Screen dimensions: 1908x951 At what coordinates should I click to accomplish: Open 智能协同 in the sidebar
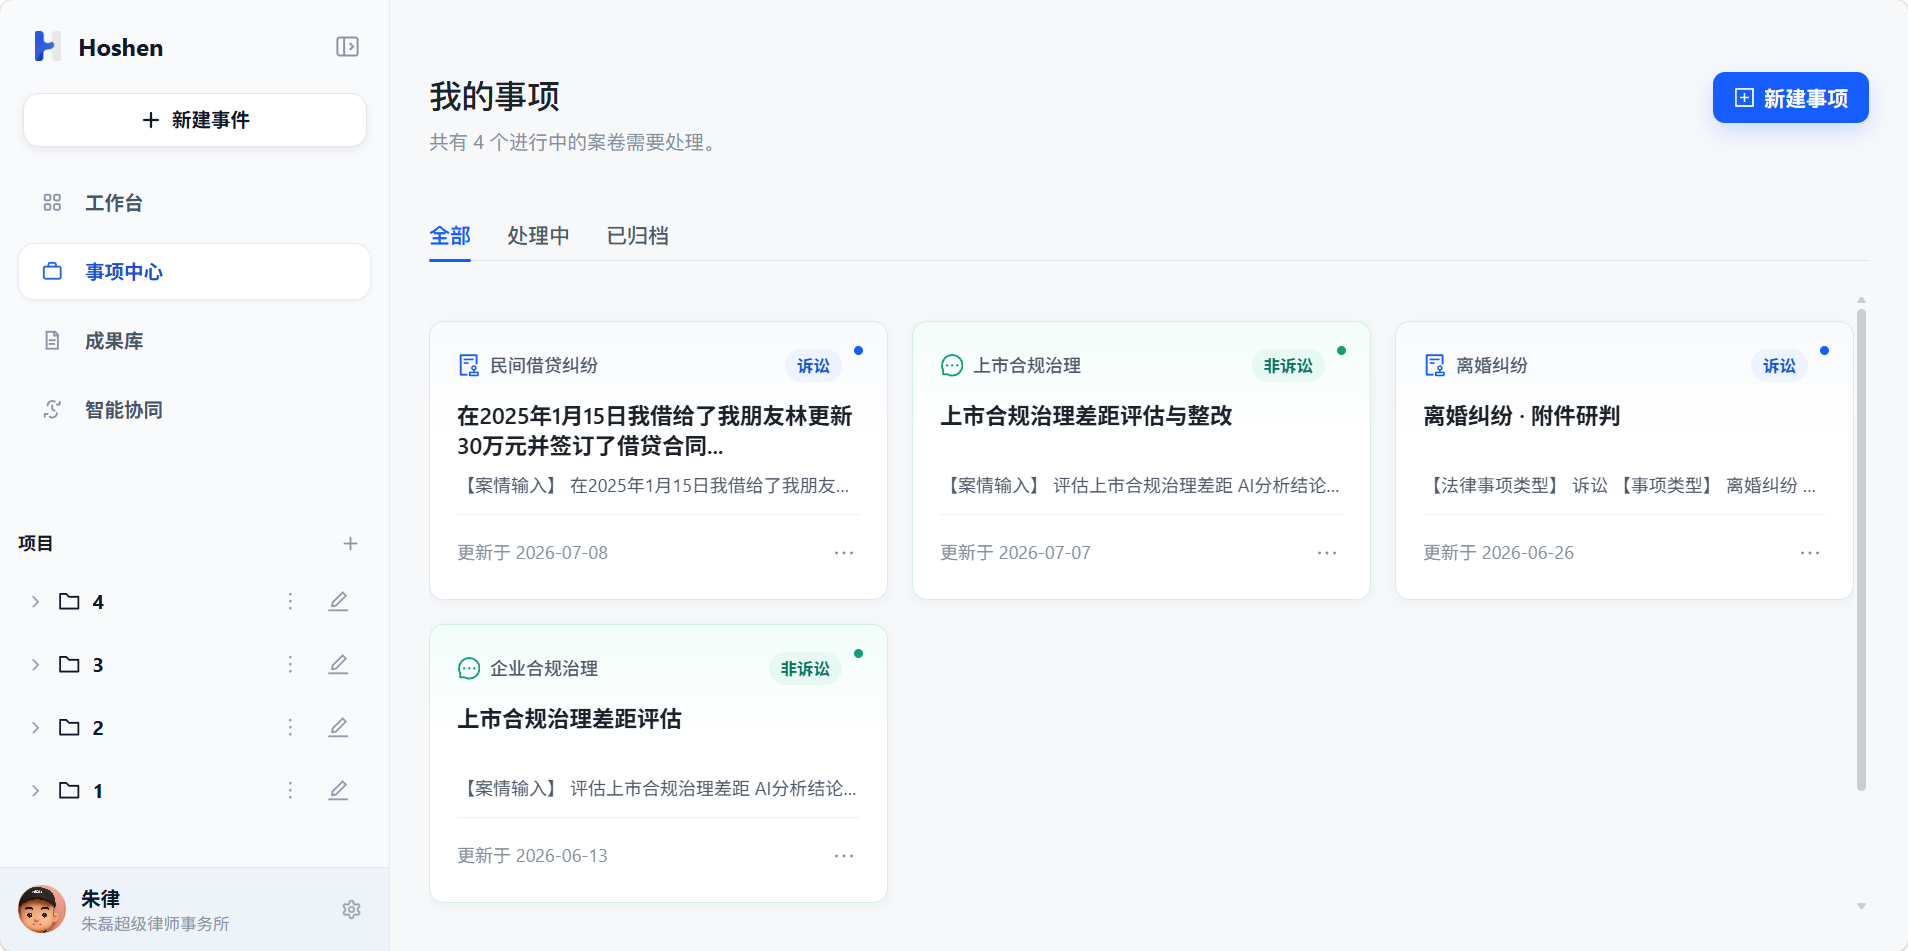tap(195, 410)
